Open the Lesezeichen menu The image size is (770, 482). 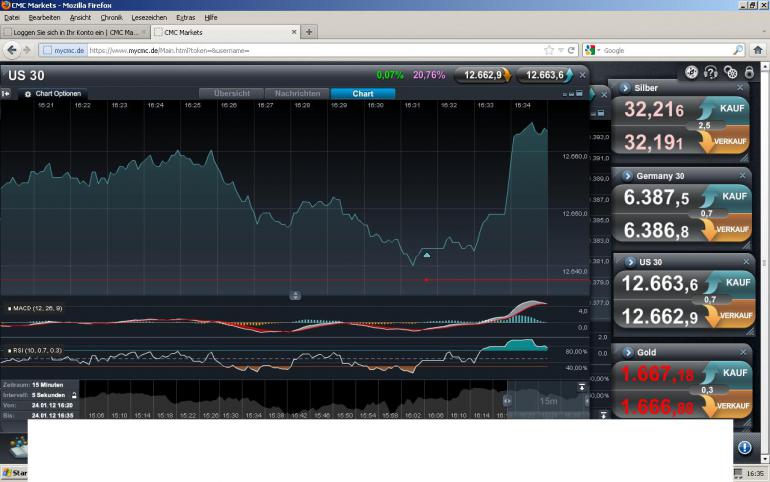click(x=149, y=18)
